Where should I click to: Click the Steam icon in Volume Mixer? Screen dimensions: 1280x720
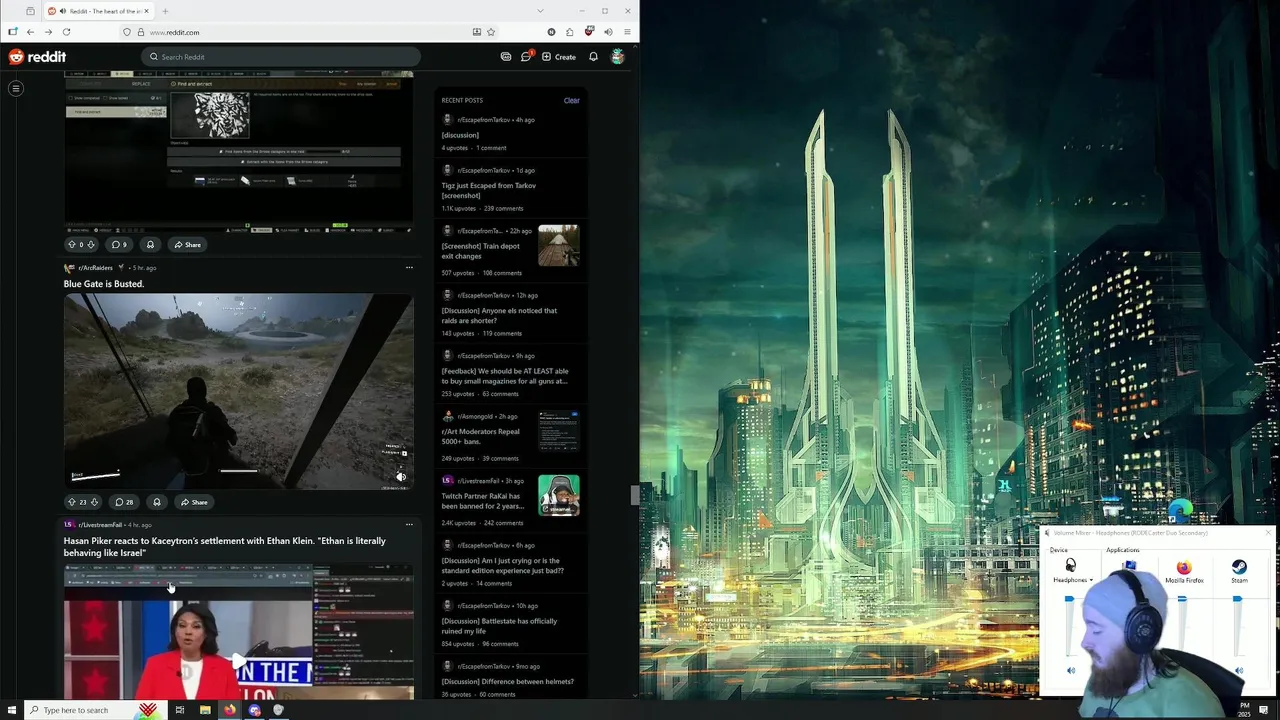click(1239, 567)
